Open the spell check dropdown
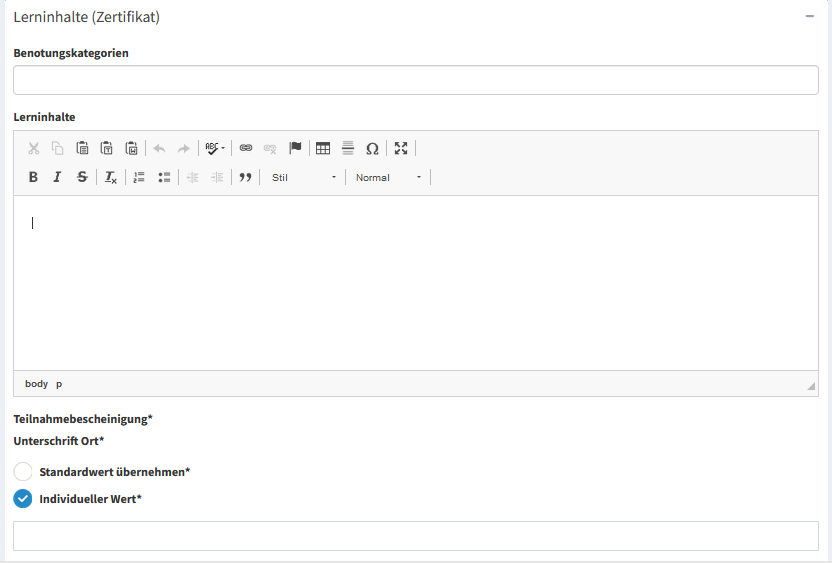 click(x=215, y=148)
